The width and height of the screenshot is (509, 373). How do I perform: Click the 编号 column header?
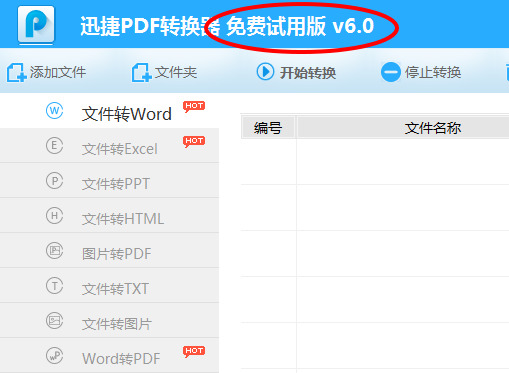coord(268,127)
